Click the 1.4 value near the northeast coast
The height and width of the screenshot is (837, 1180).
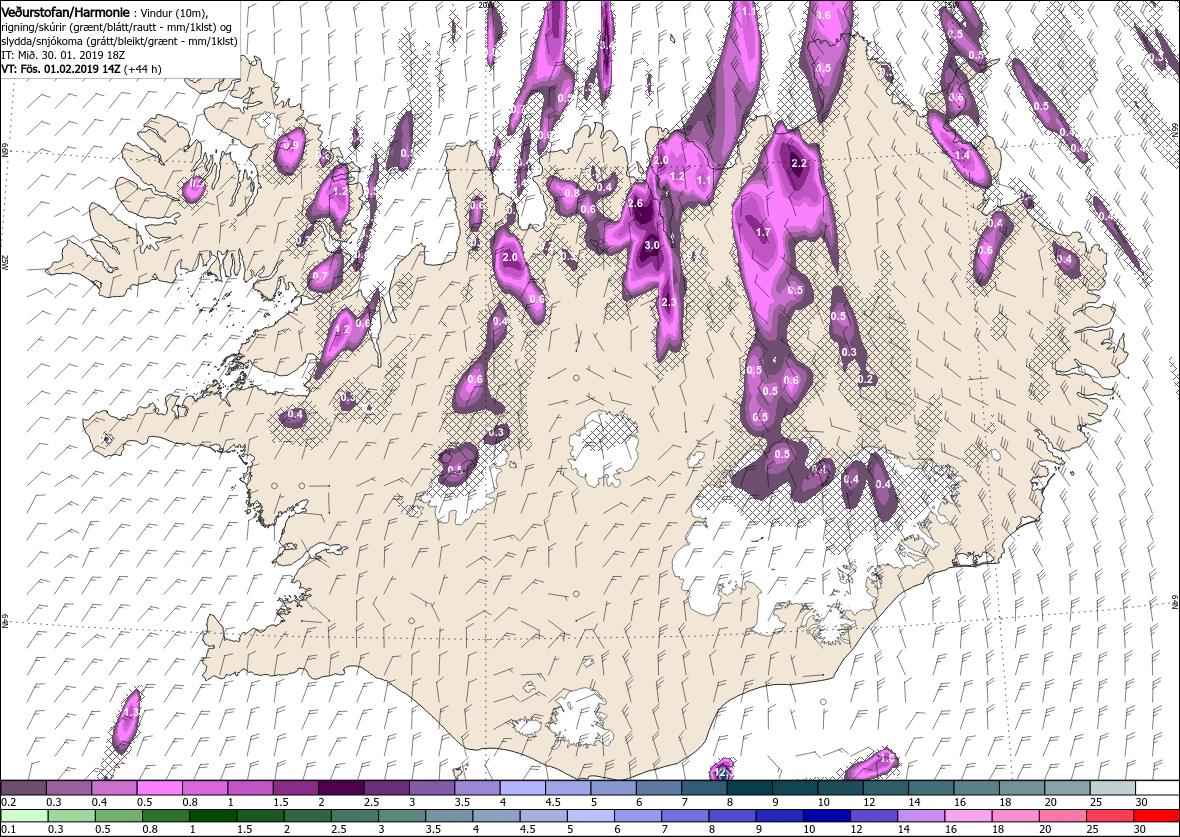click(962, 156)
